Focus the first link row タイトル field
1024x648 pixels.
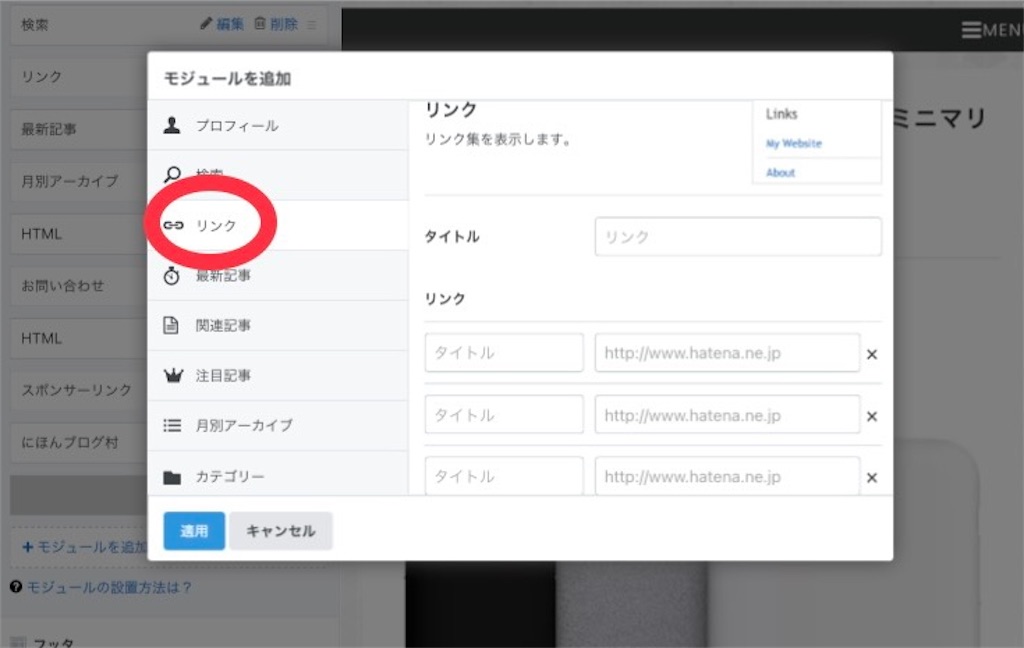click(x=504, y=353)
